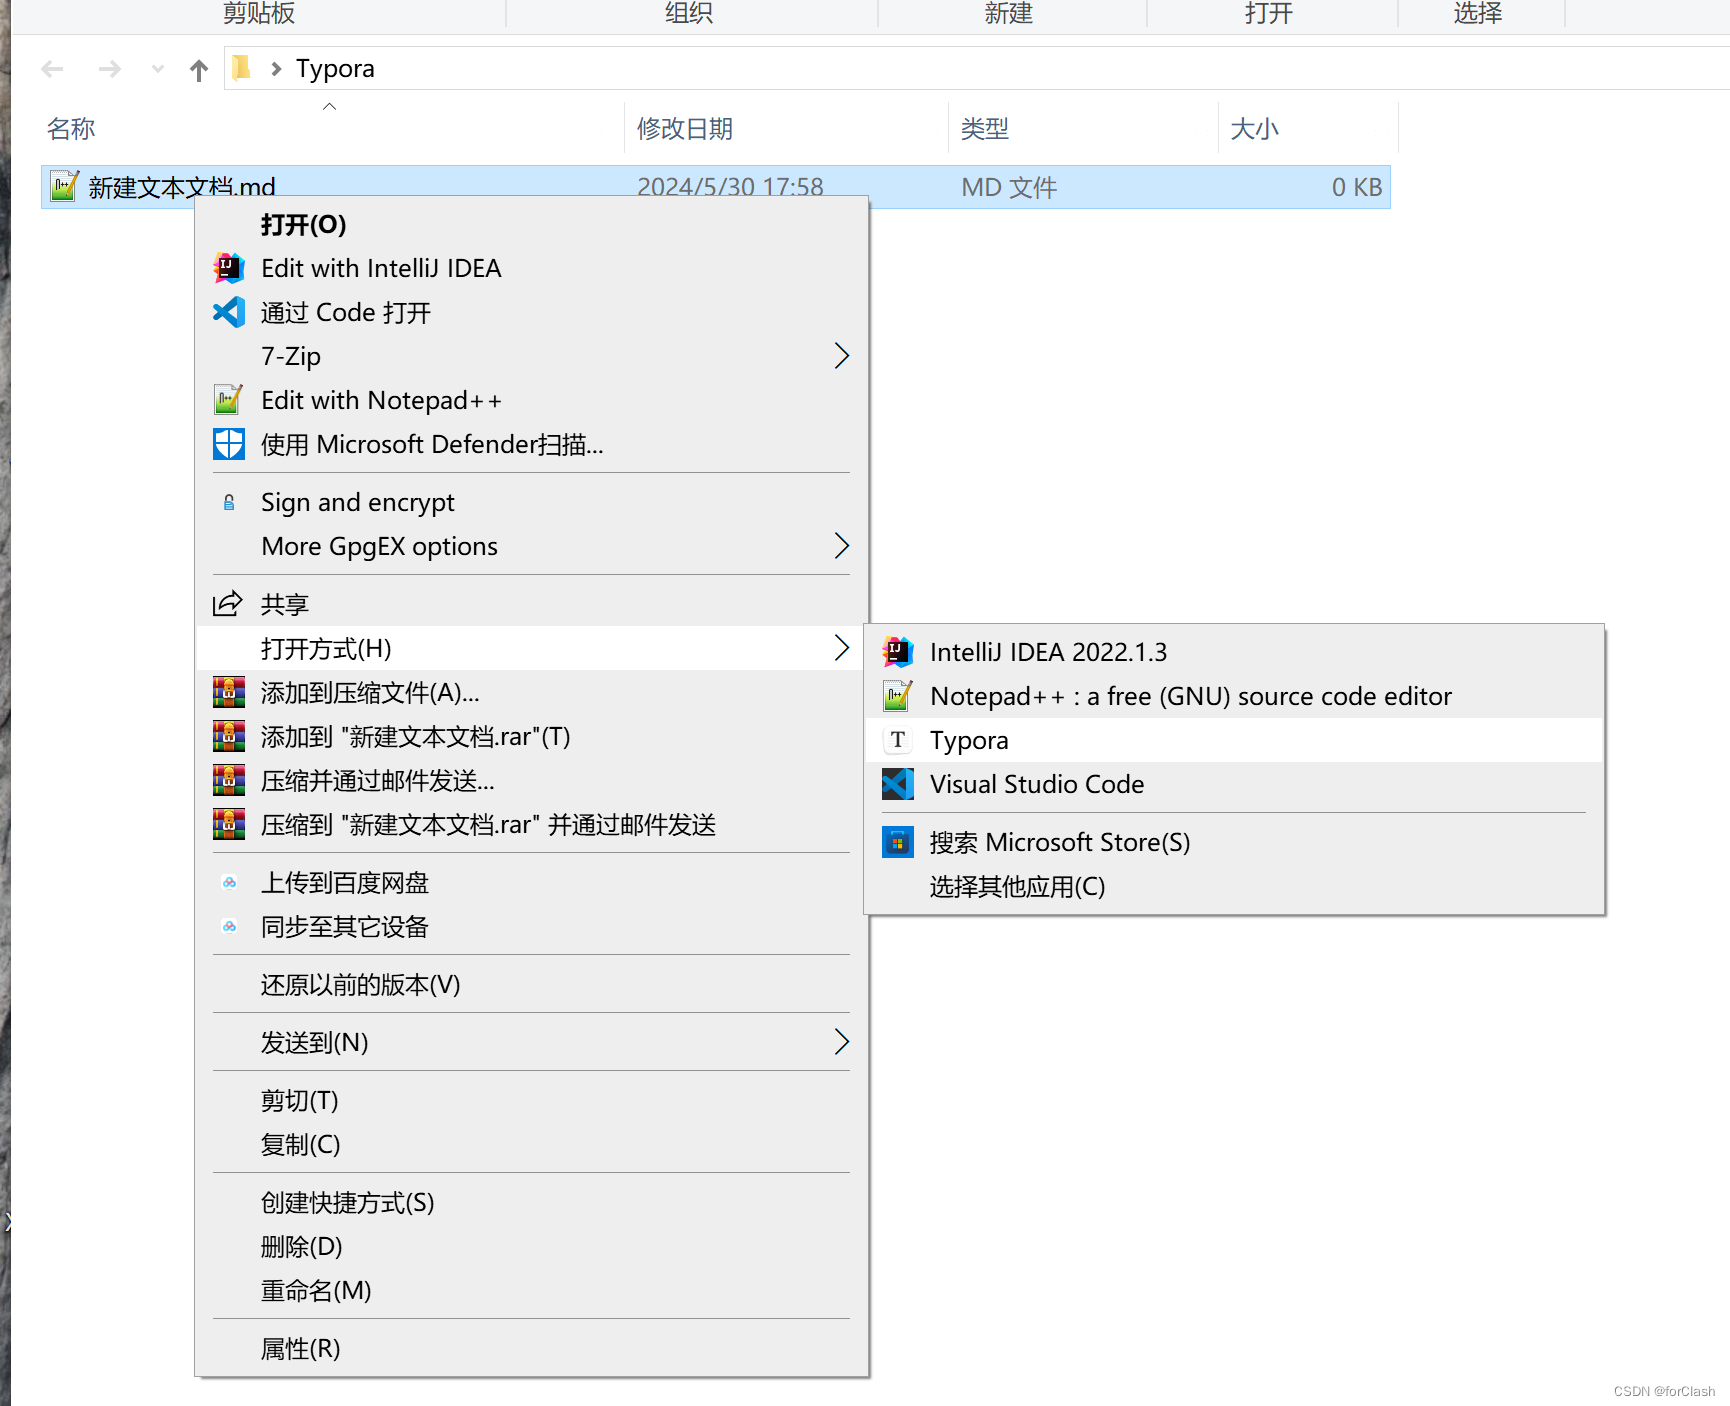The image size is (1730, 1406).
Task: Expand the 打开方式(H) submenu arrow
Action: [x=841, y=648]
